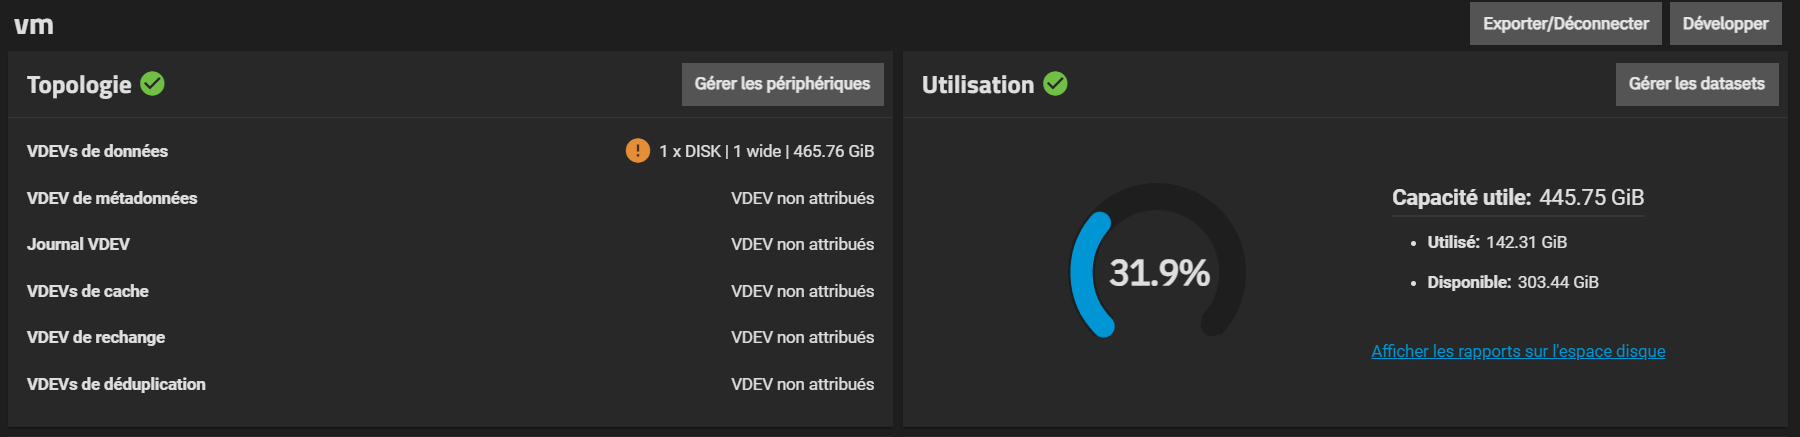Click the orange warning icon beside data VDEVs
The height and width of the screenshot is (437, 1800).
pos(637,151)
